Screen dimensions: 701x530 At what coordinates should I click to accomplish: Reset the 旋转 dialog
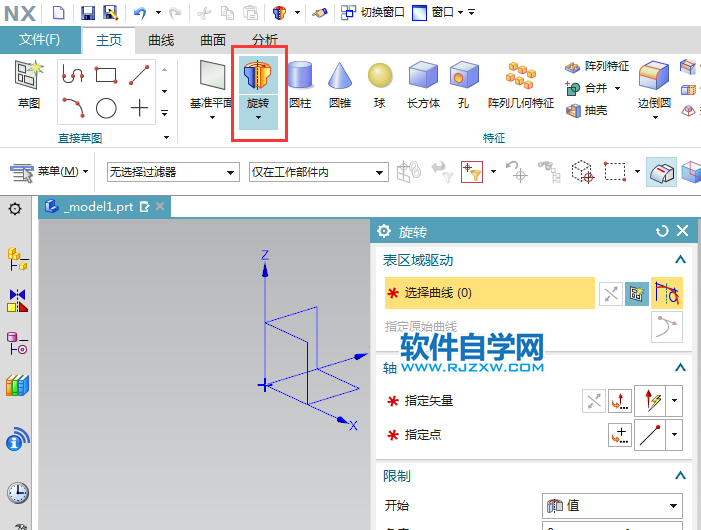pyautogui.click(x=662, y=231)
